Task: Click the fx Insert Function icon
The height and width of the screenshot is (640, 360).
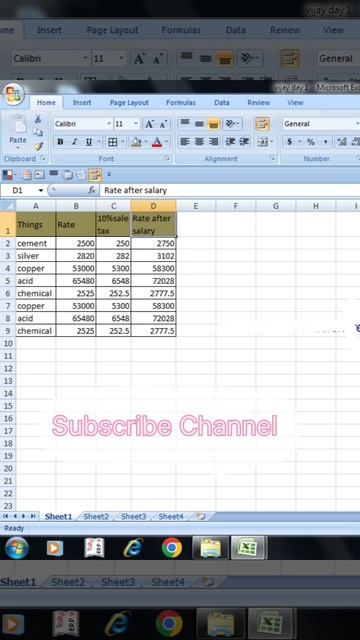Action: pyautogui.click(x=92, y=190)
